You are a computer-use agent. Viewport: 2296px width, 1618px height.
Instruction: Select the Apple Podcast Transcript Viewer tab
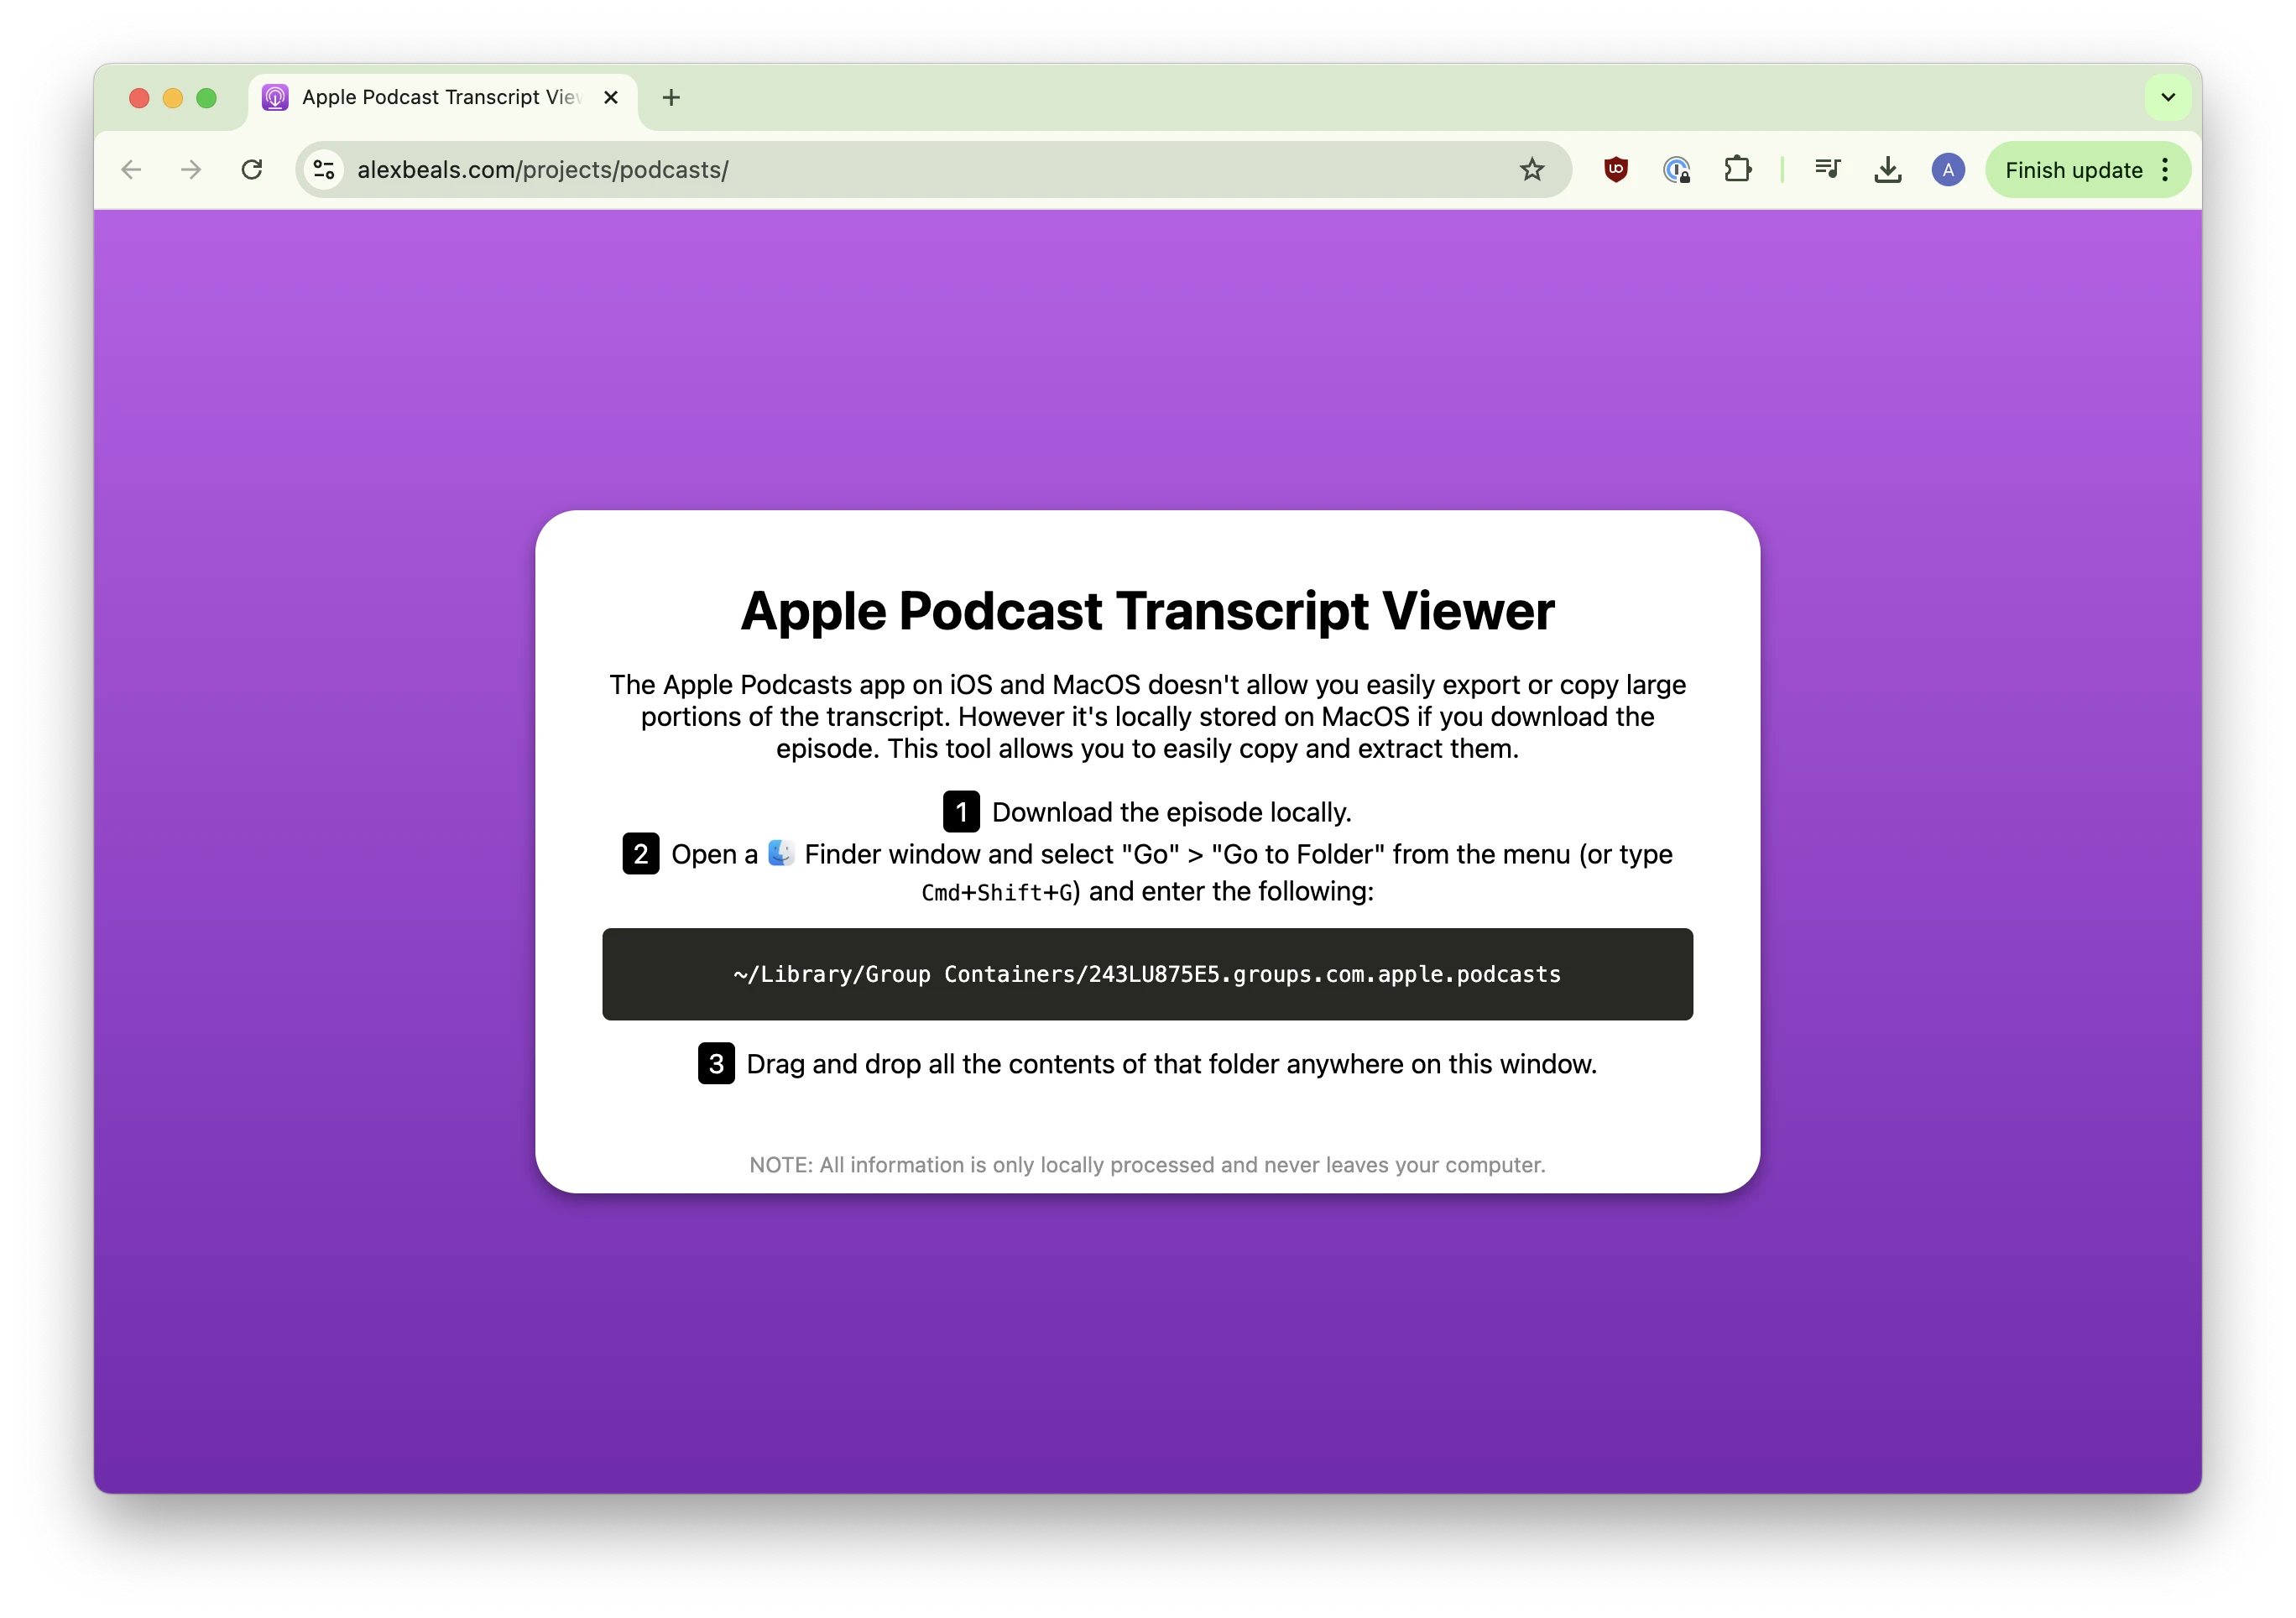point(443,98)
